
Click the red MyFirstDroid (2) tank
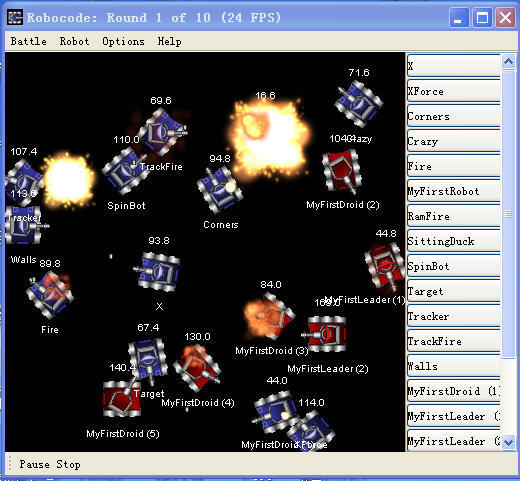[x=342, y=171]
